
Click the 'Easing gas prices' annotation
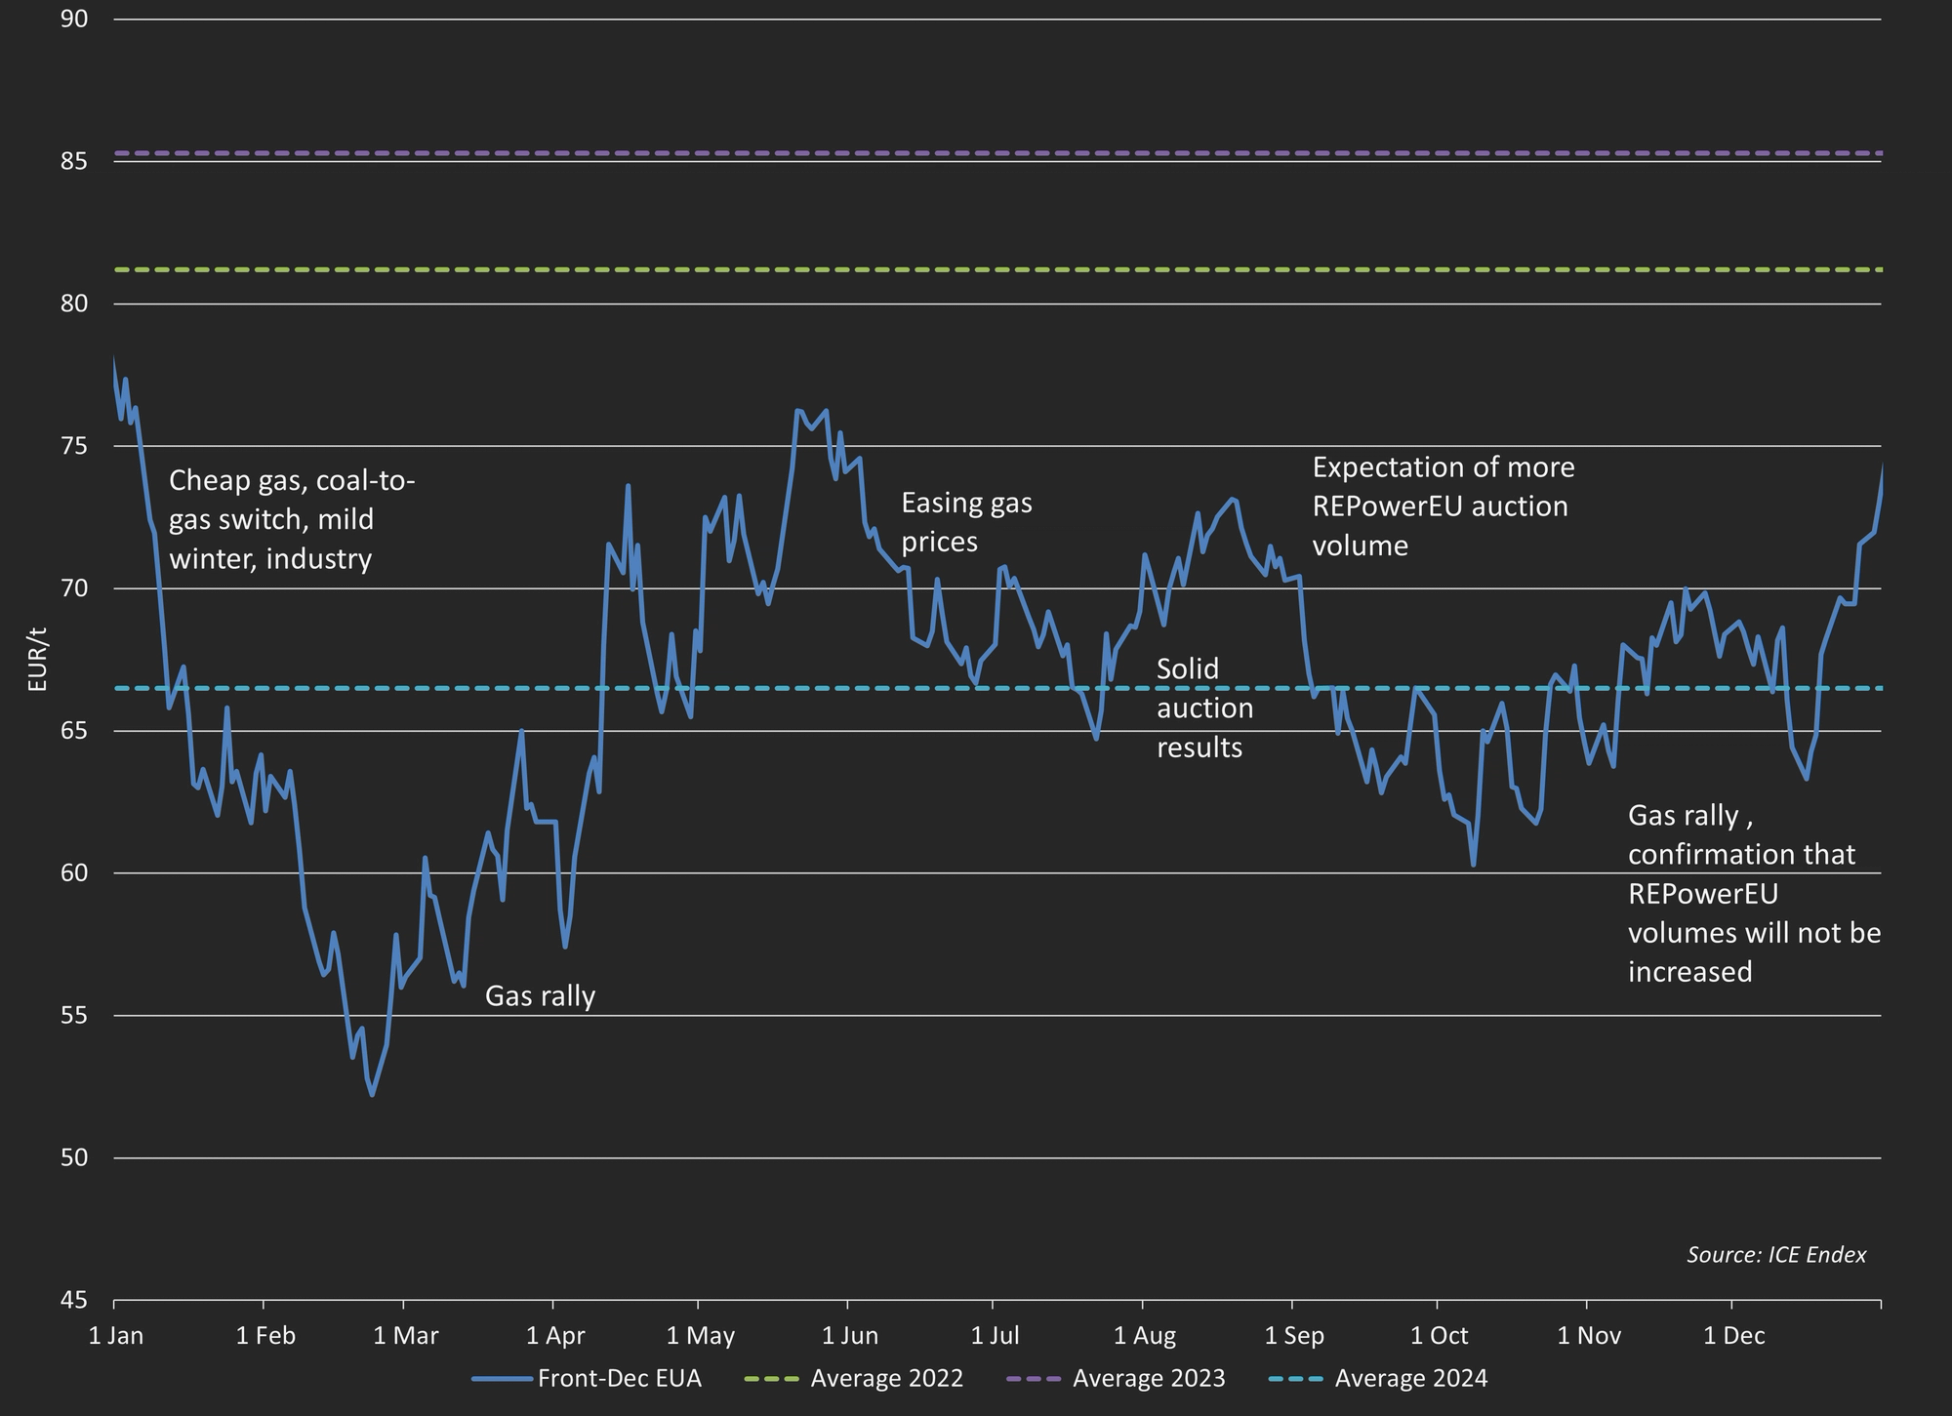coord(966,522)
